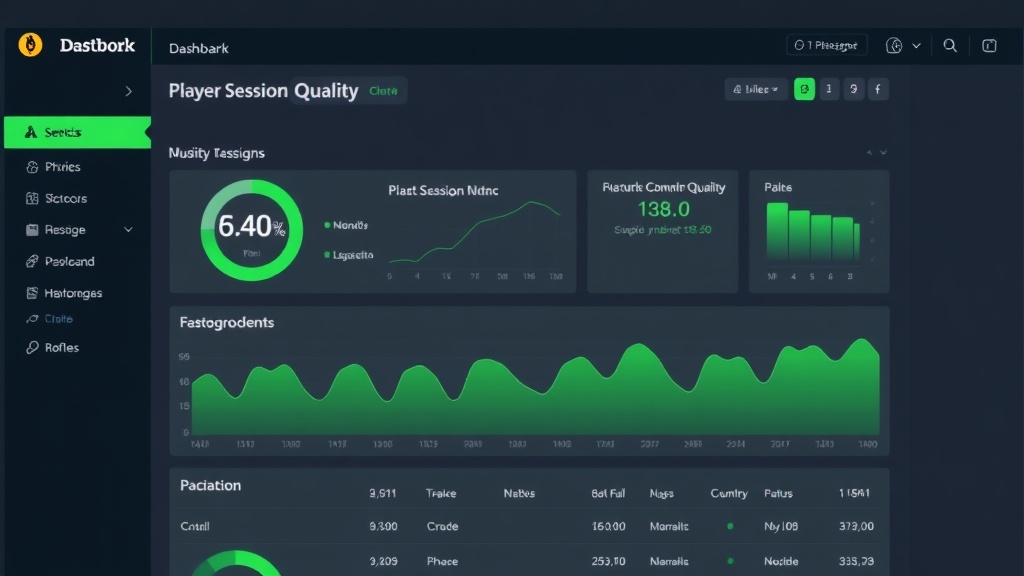Click the Phries sidebar icon
Image resolution: width=1024 pixels, height=576 pixels.
[x=32, y=167]
